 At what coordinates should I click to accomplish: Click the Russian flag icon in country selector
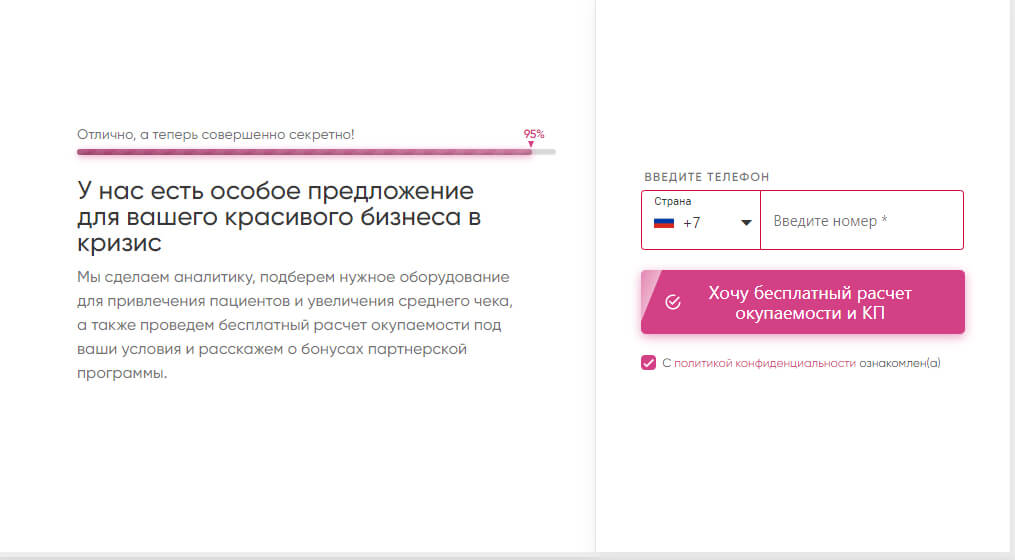click(664, 223)
